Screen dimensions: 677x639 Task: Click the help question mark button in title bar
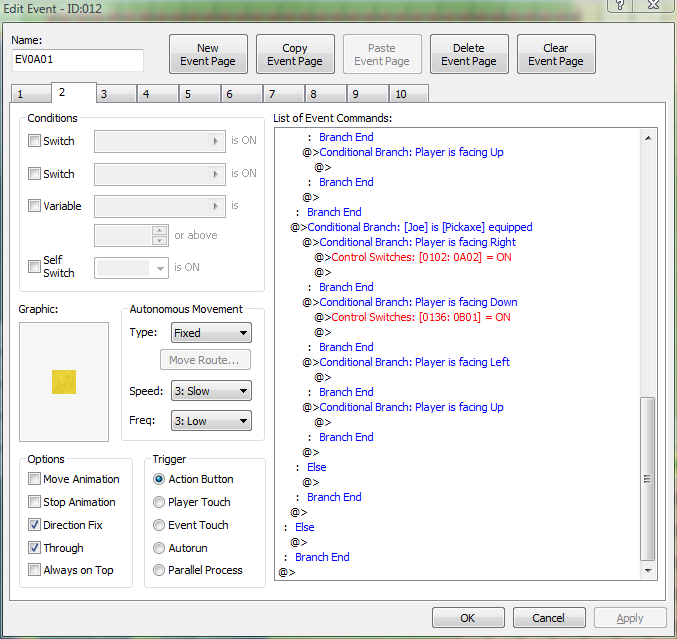coord(620,5)
